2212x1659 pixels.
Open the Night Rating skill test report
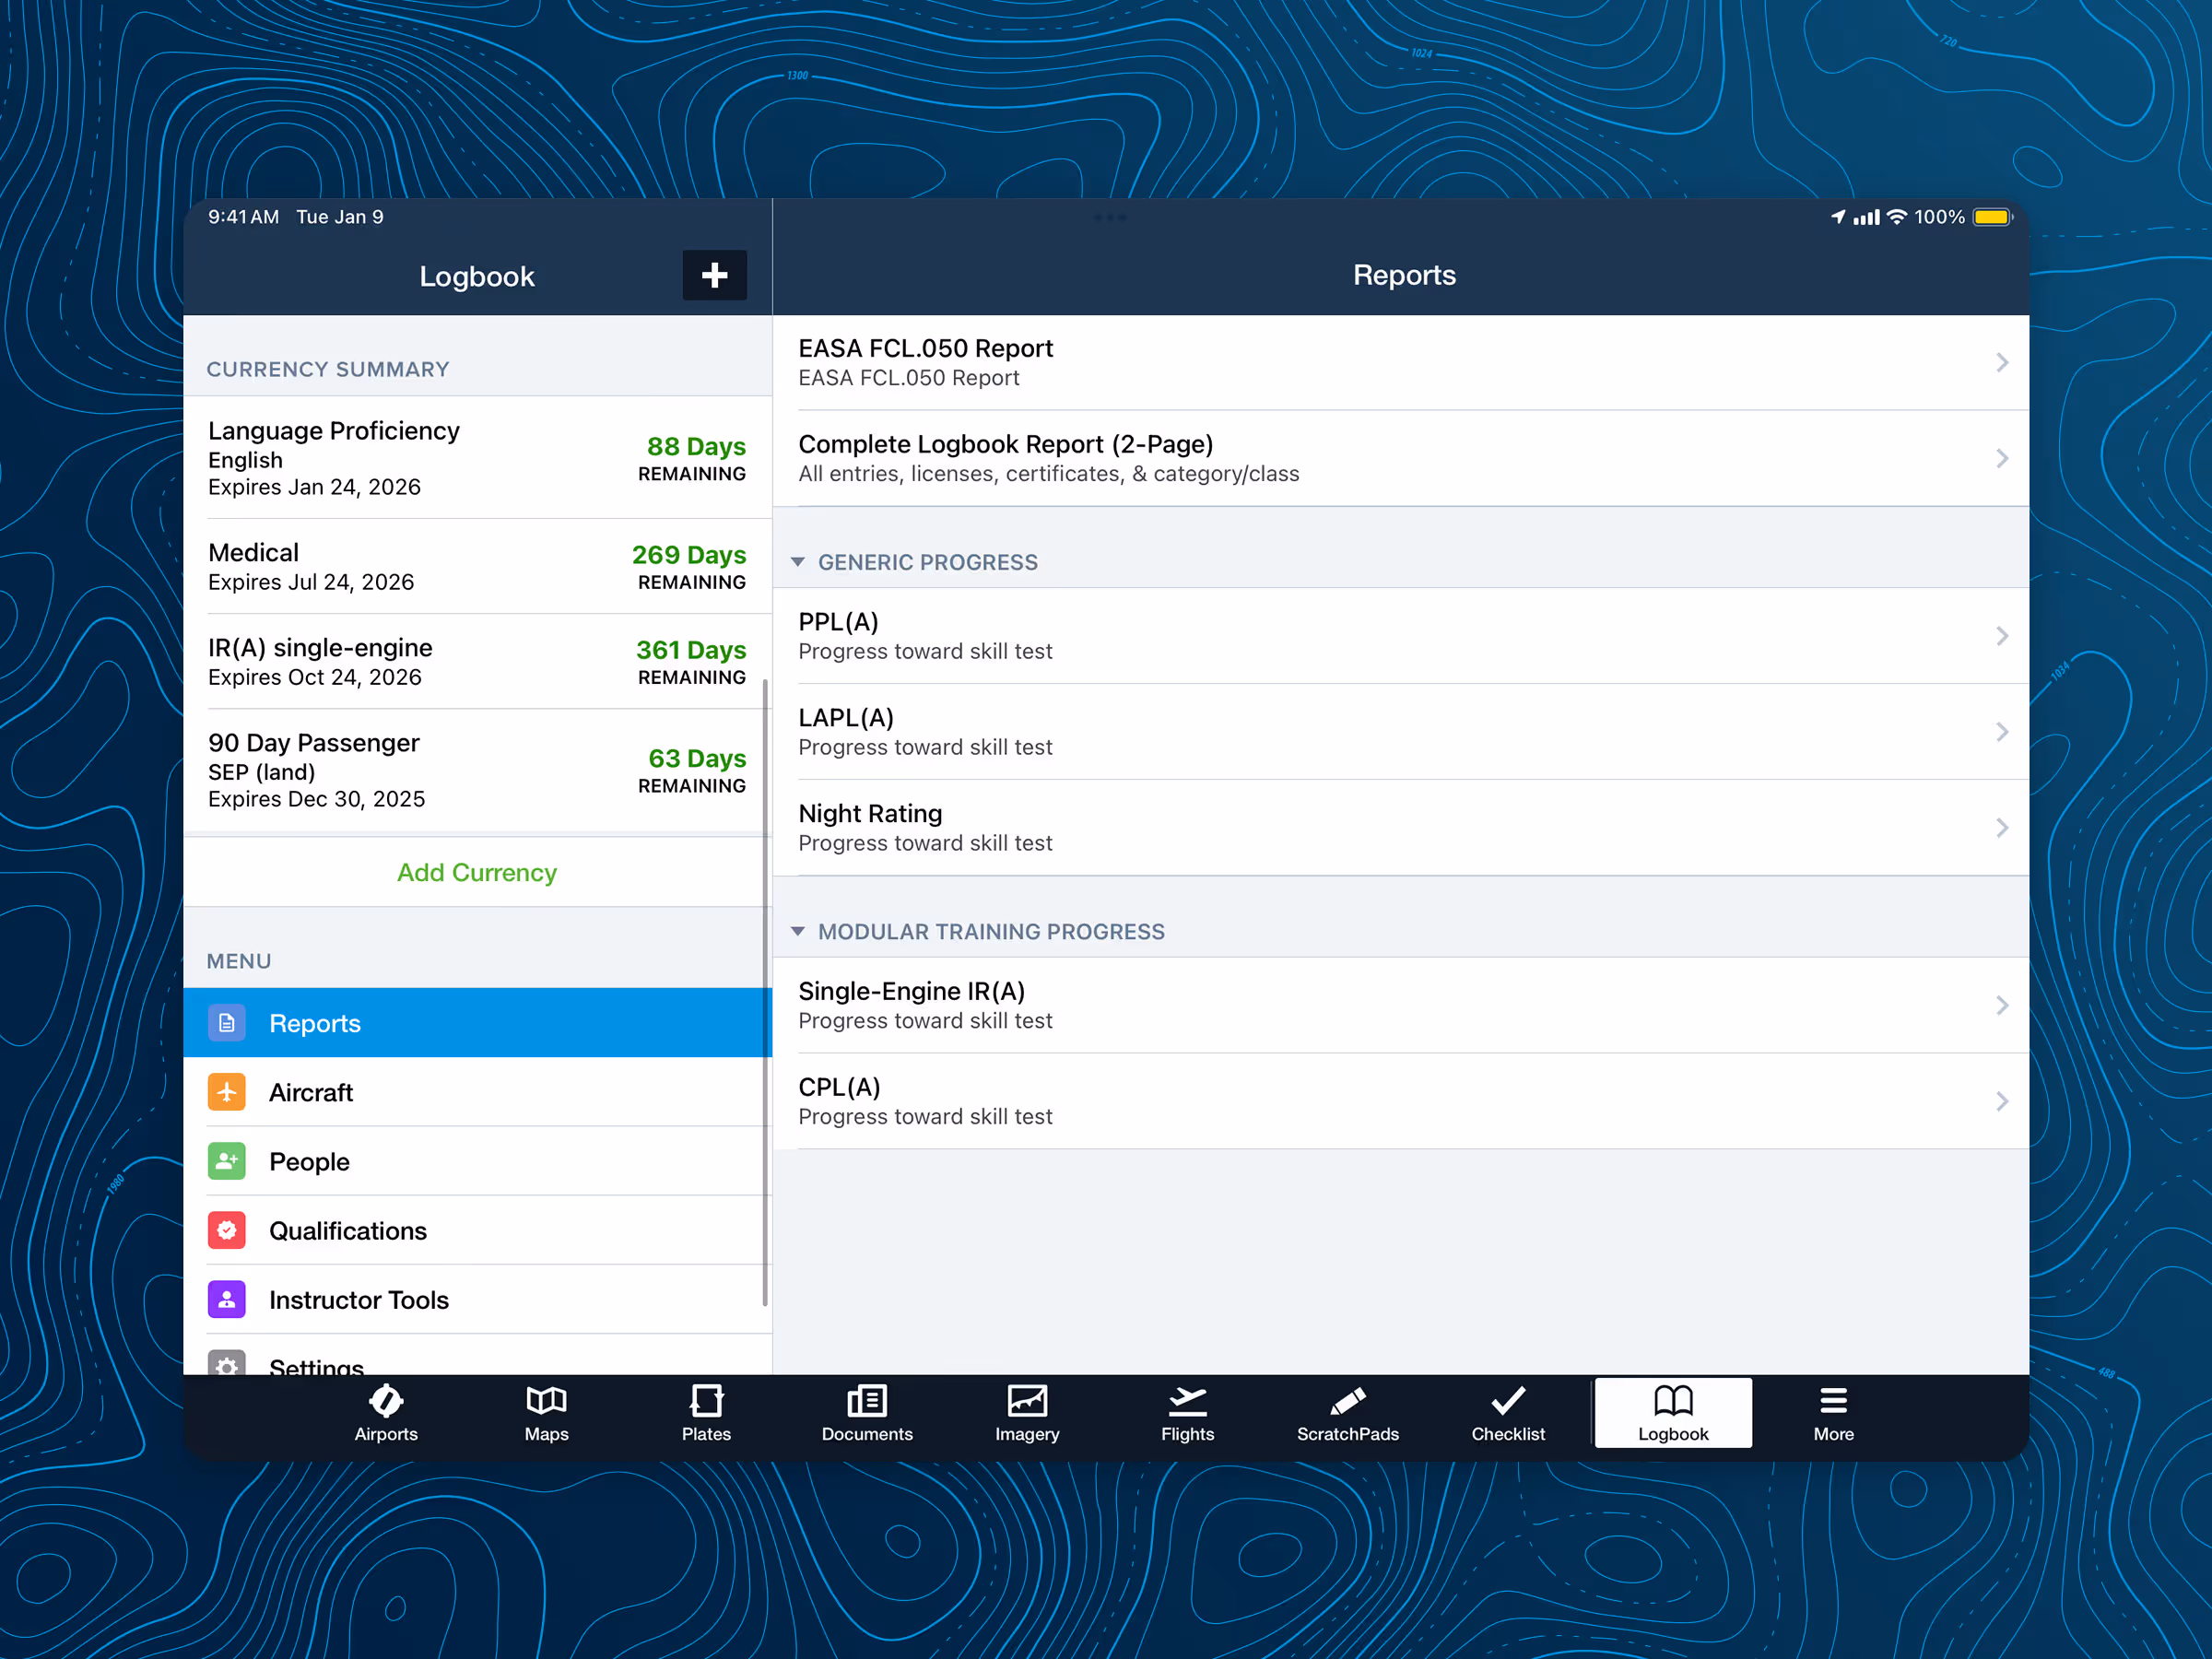[1400, 827]
